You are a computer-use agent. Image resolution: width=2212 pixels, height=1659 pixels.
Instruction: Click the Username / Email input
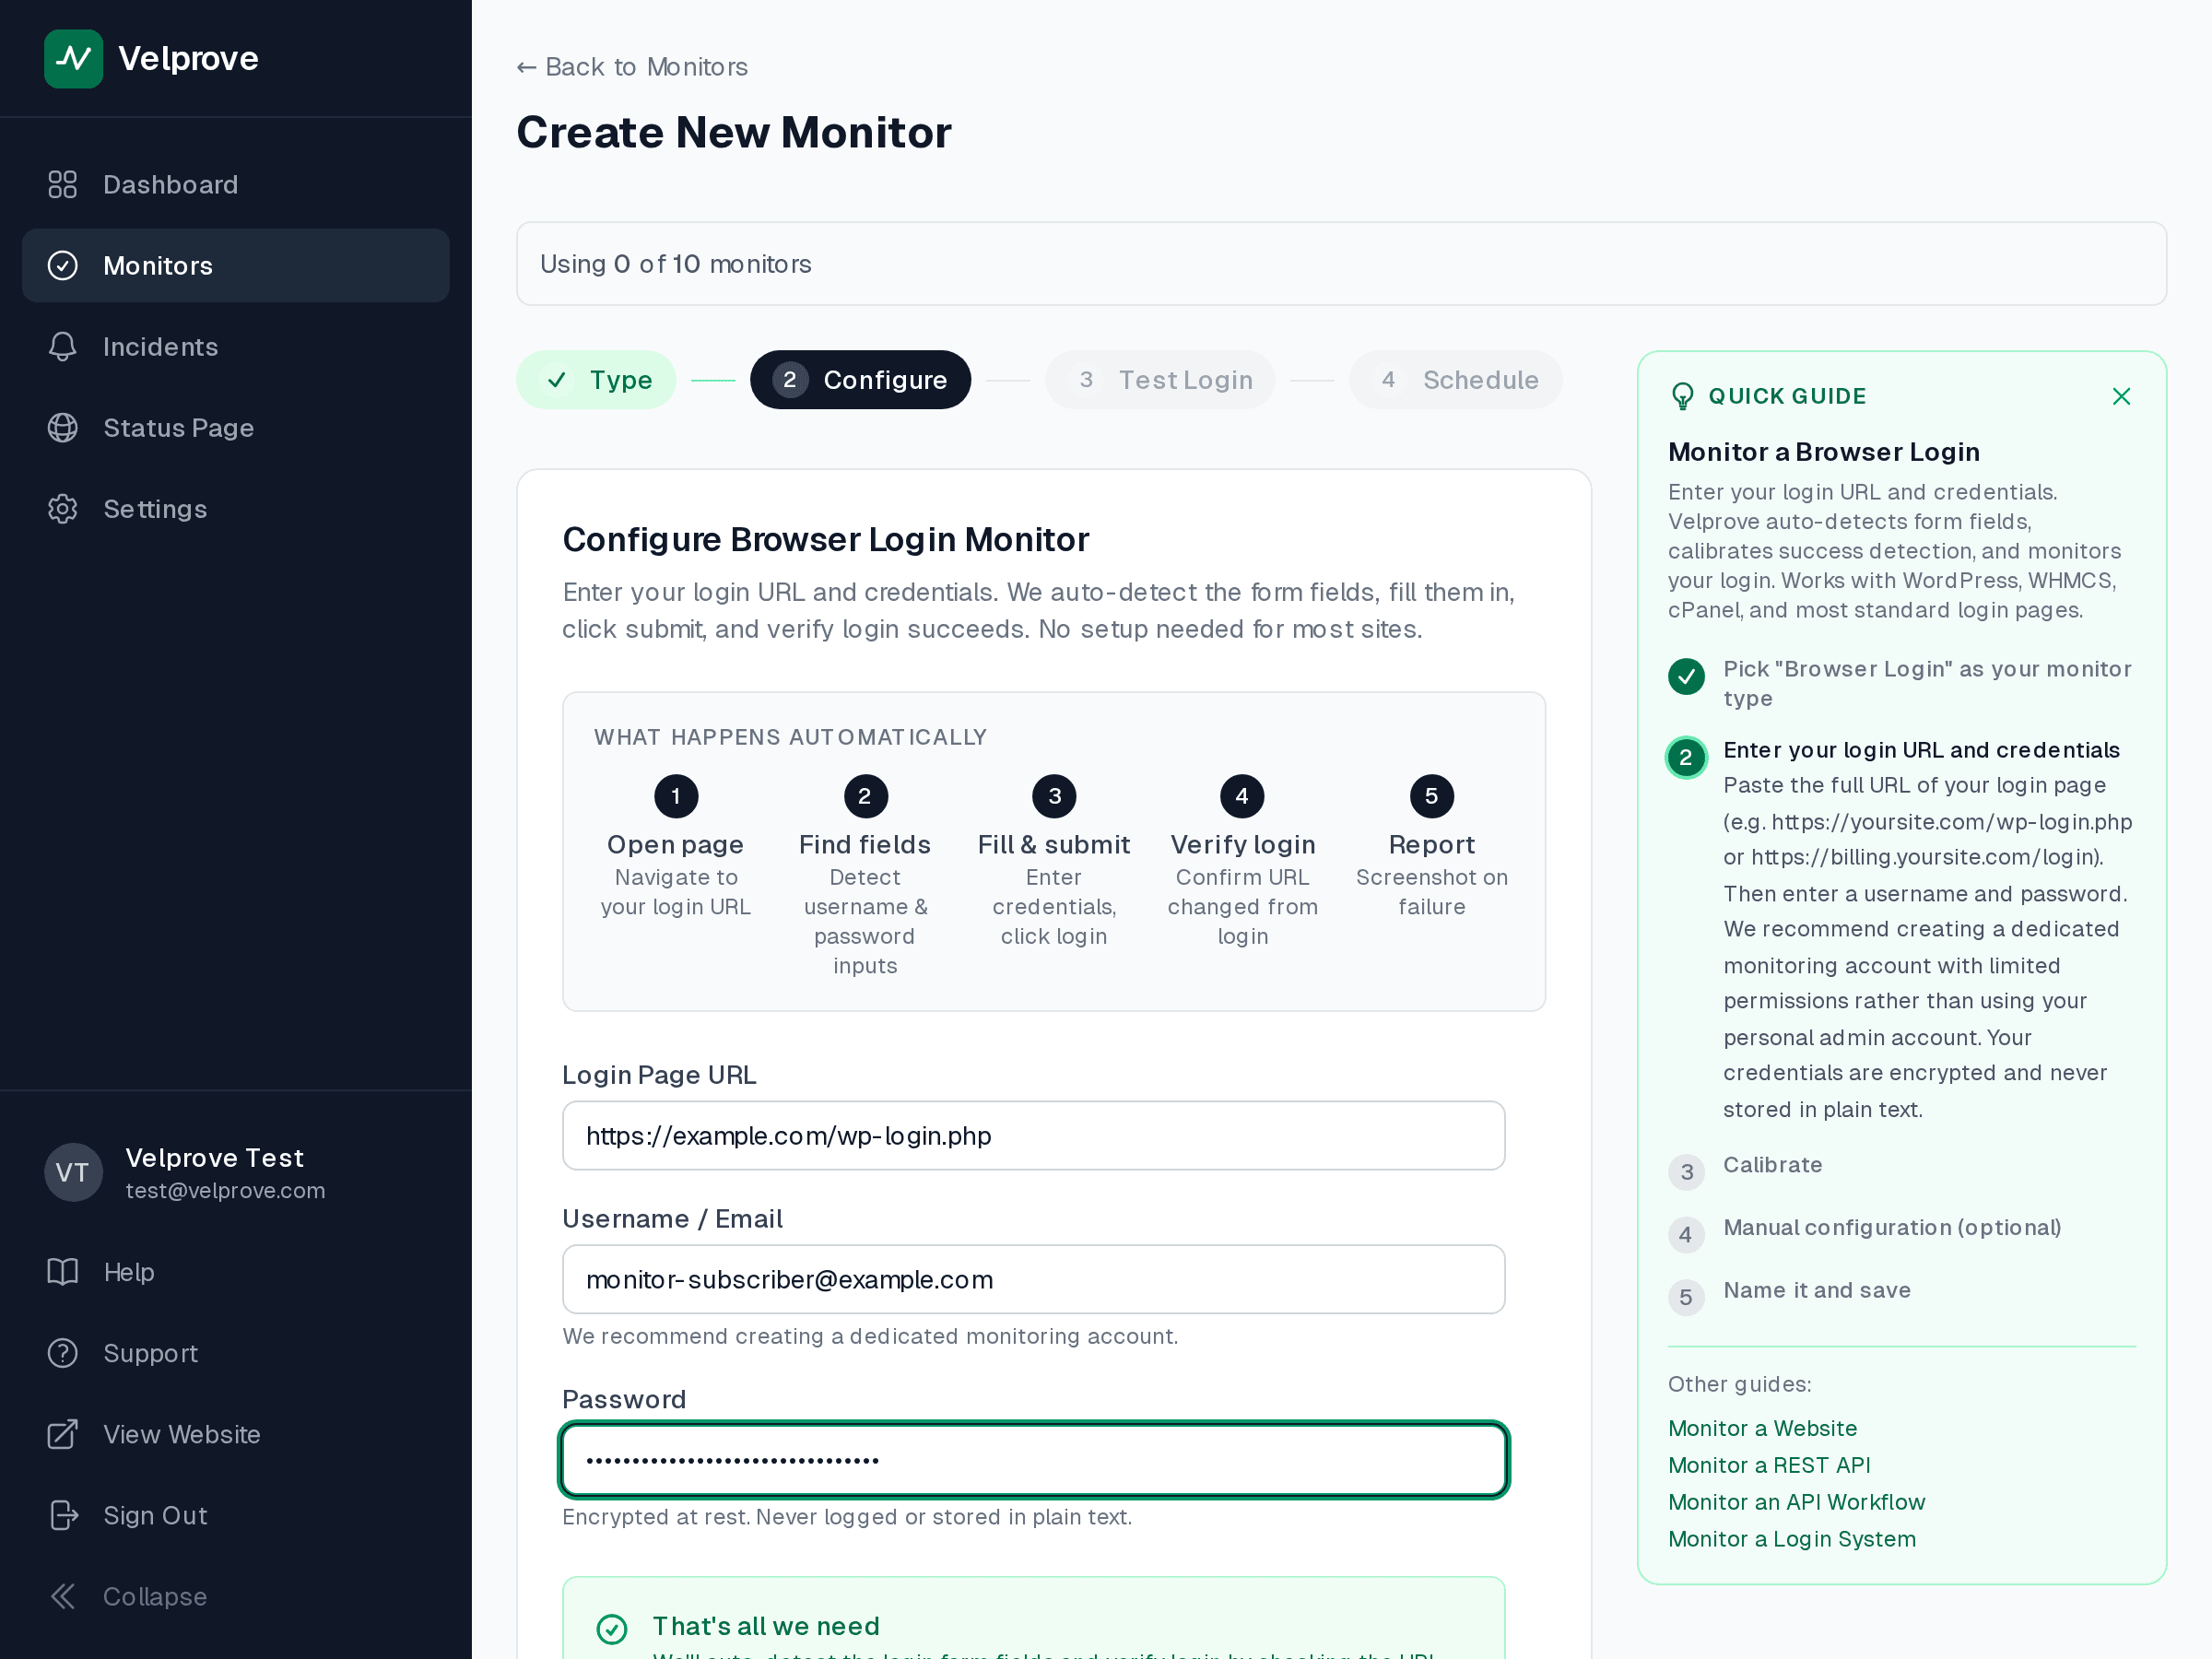click(1033, 1280)
